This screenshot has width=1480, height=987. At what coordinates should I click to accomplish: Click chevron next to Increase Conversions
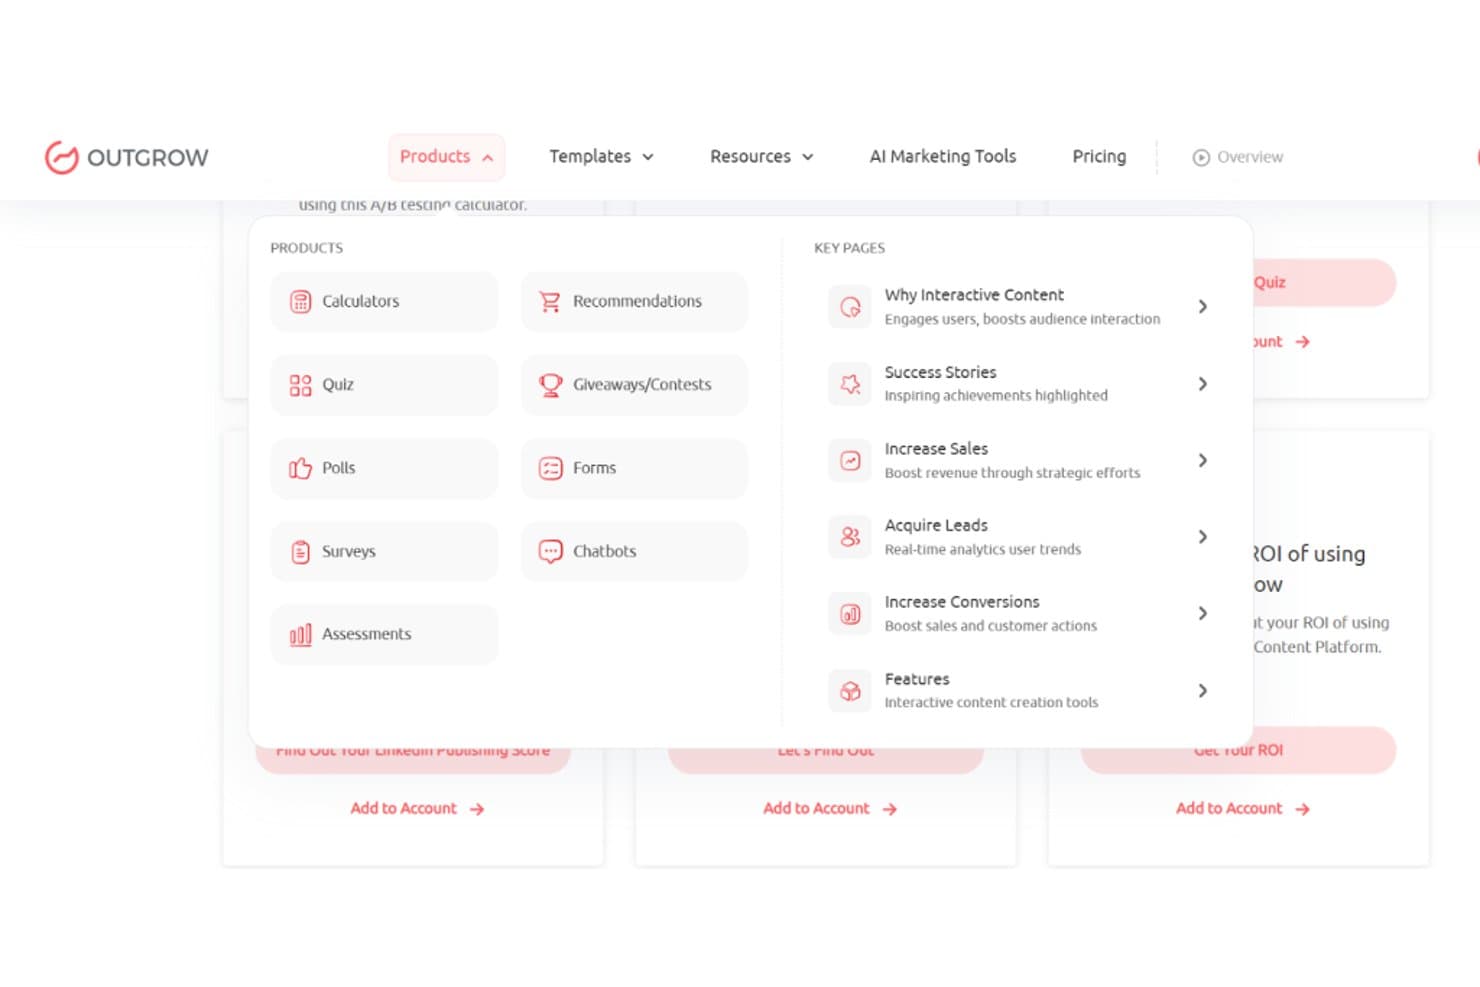(1203, 614)
